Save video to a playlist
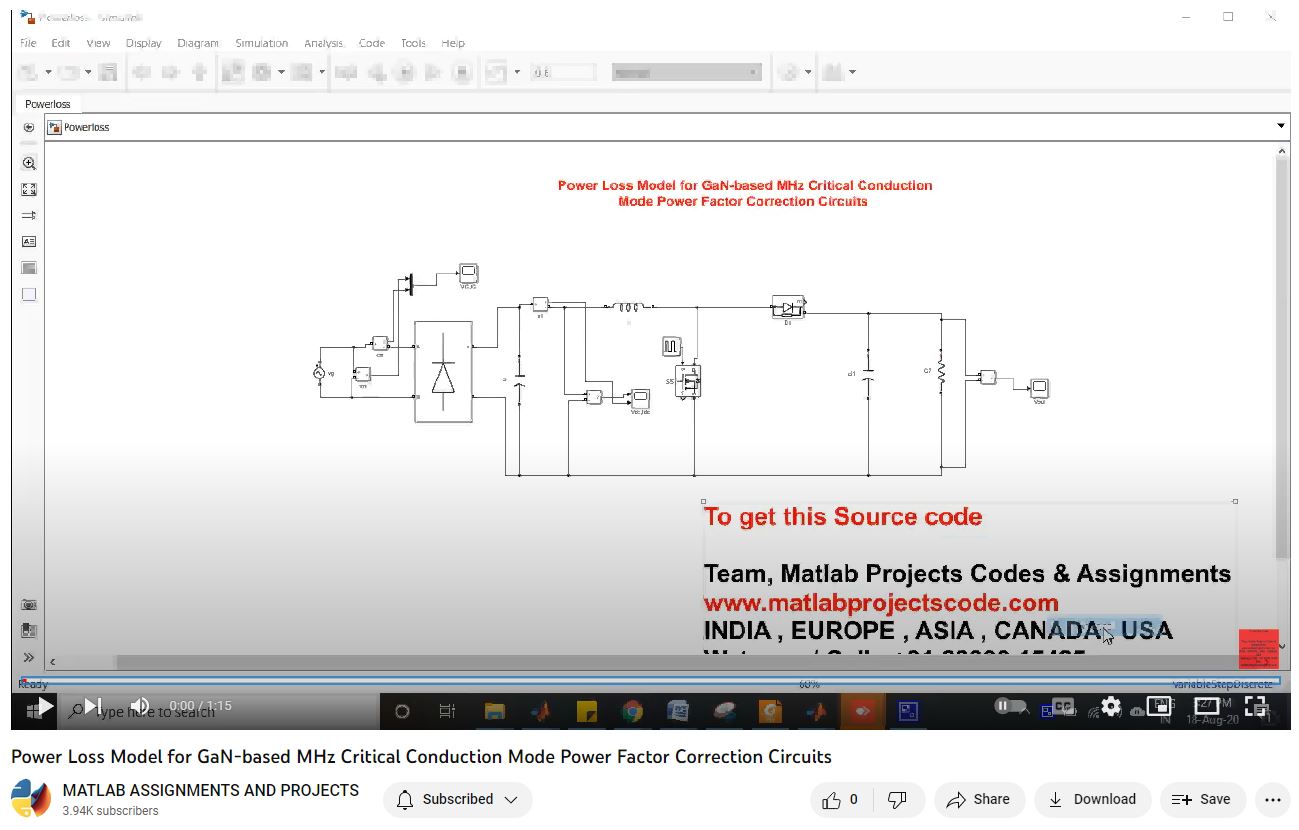Screen dimensions: 1299x830 coord(1201,799)
